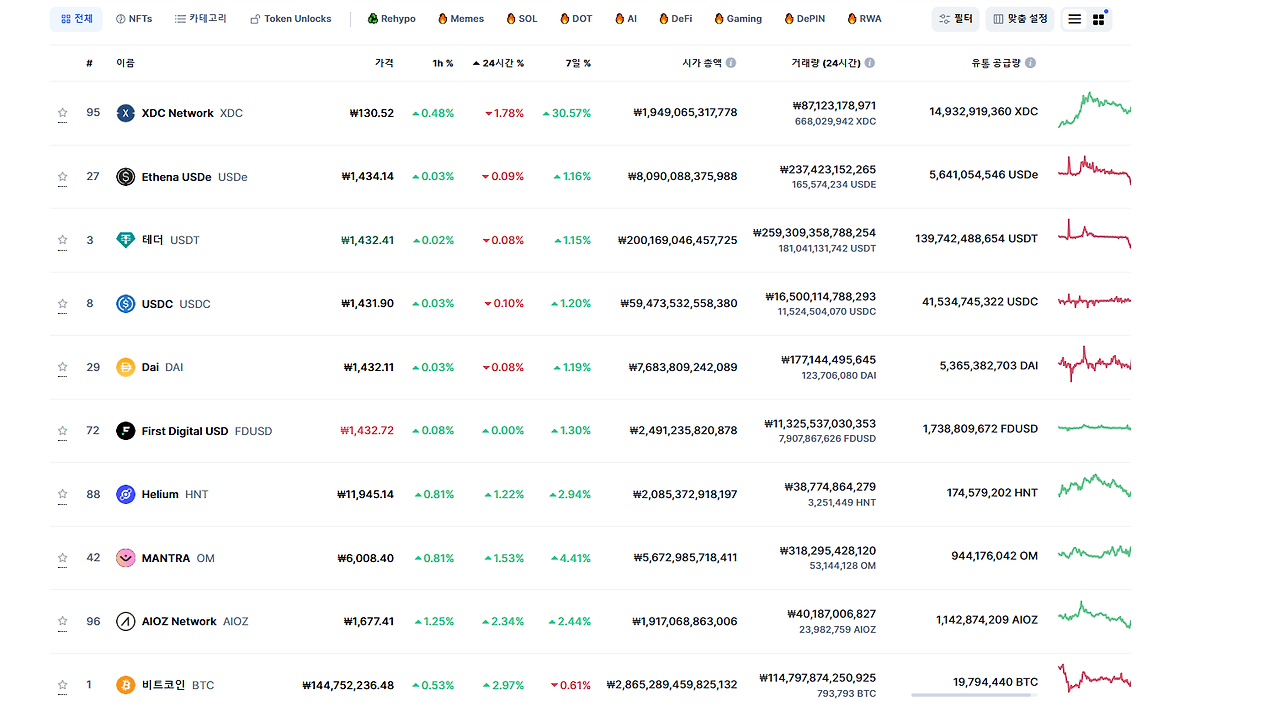
Task: Star Bitcoin BTC to watchlist
Action: point(63,685)
